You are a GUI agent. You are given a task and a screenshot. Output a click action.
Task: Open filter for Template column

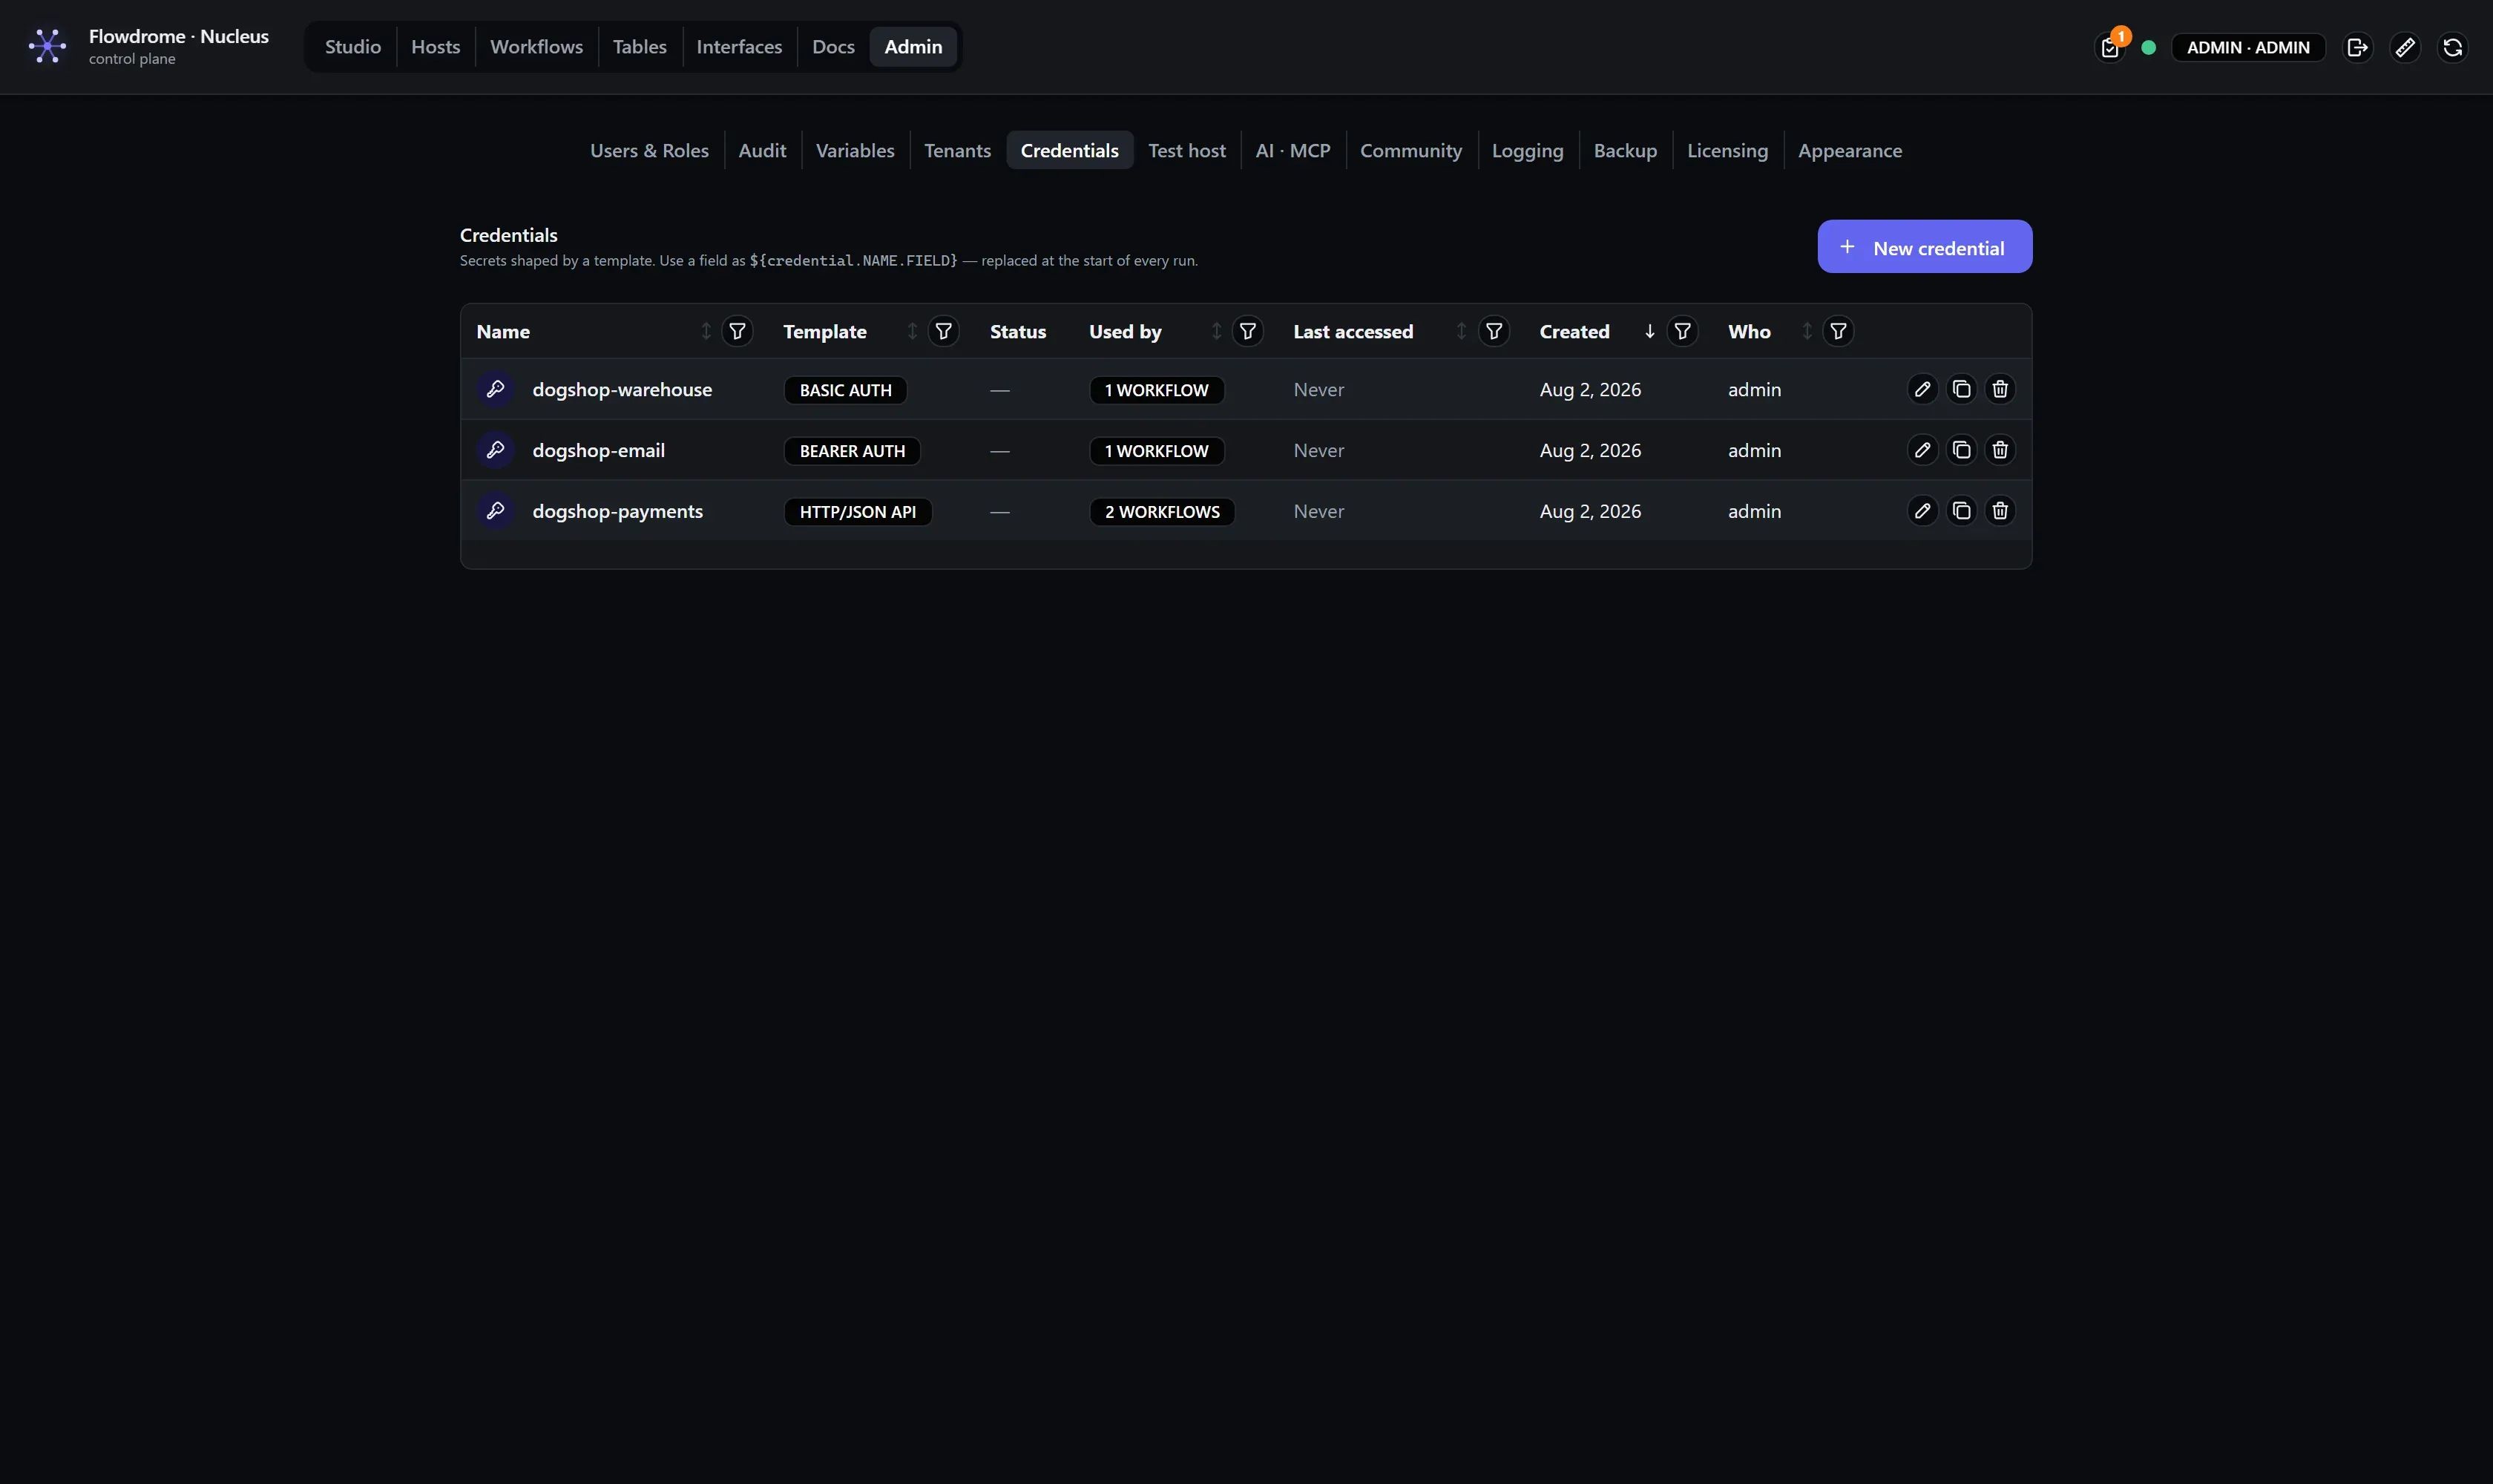pyautogui.click(x=943, y=331)
